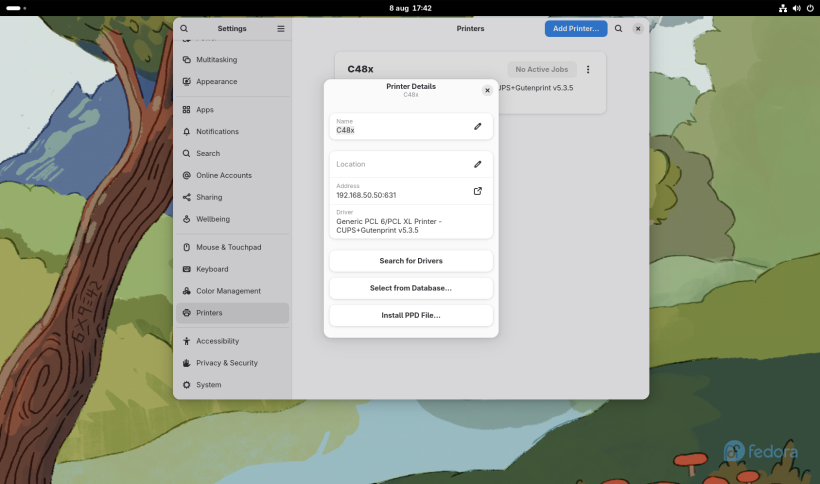Open the Activities pill in top bar
Viewport: 820px width, 484px height.
tap(16, 8)
